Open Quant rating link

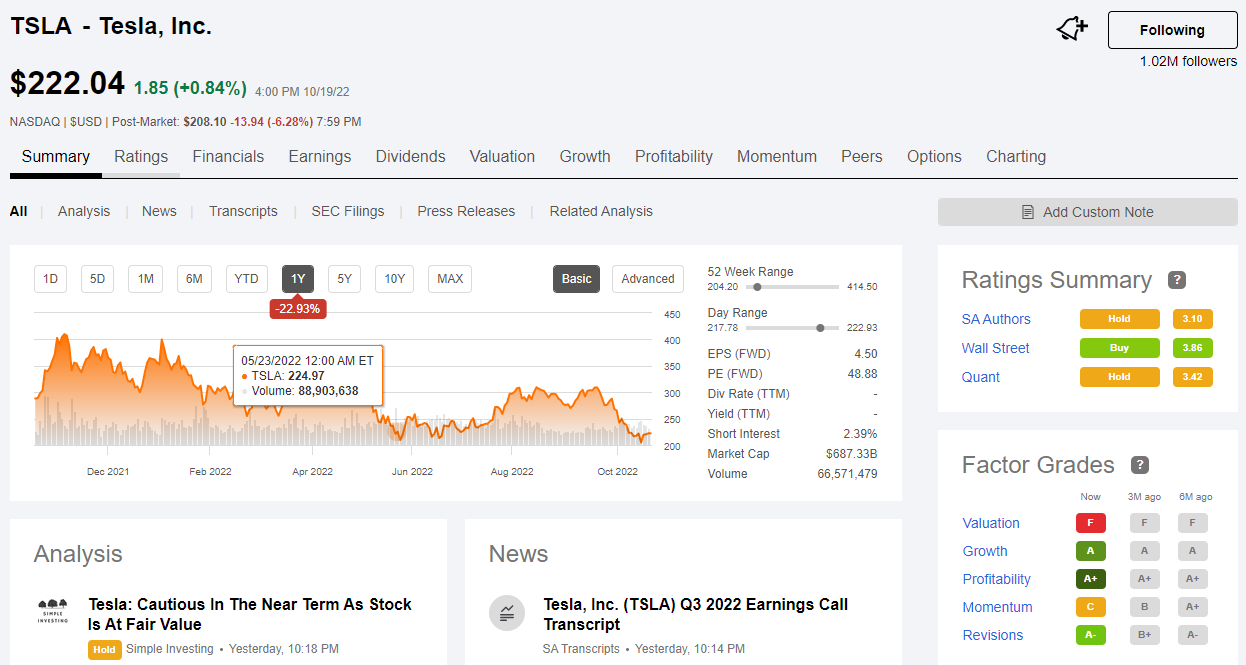pyautogui.click(x=981, y=377)
